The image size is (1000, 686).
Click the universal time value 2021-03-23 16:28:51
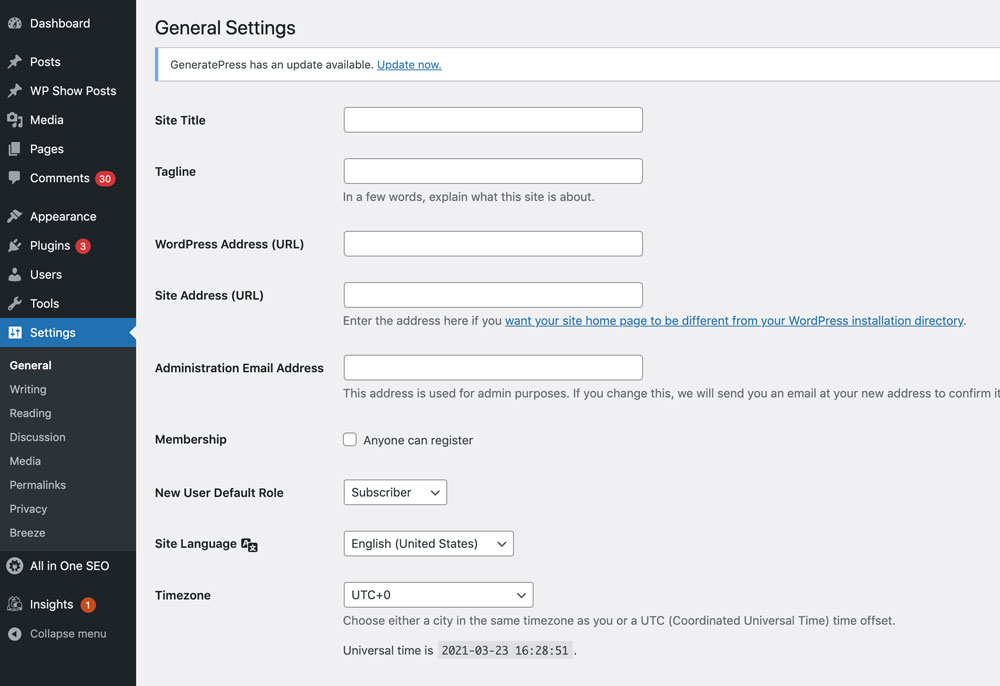point(505,650)
